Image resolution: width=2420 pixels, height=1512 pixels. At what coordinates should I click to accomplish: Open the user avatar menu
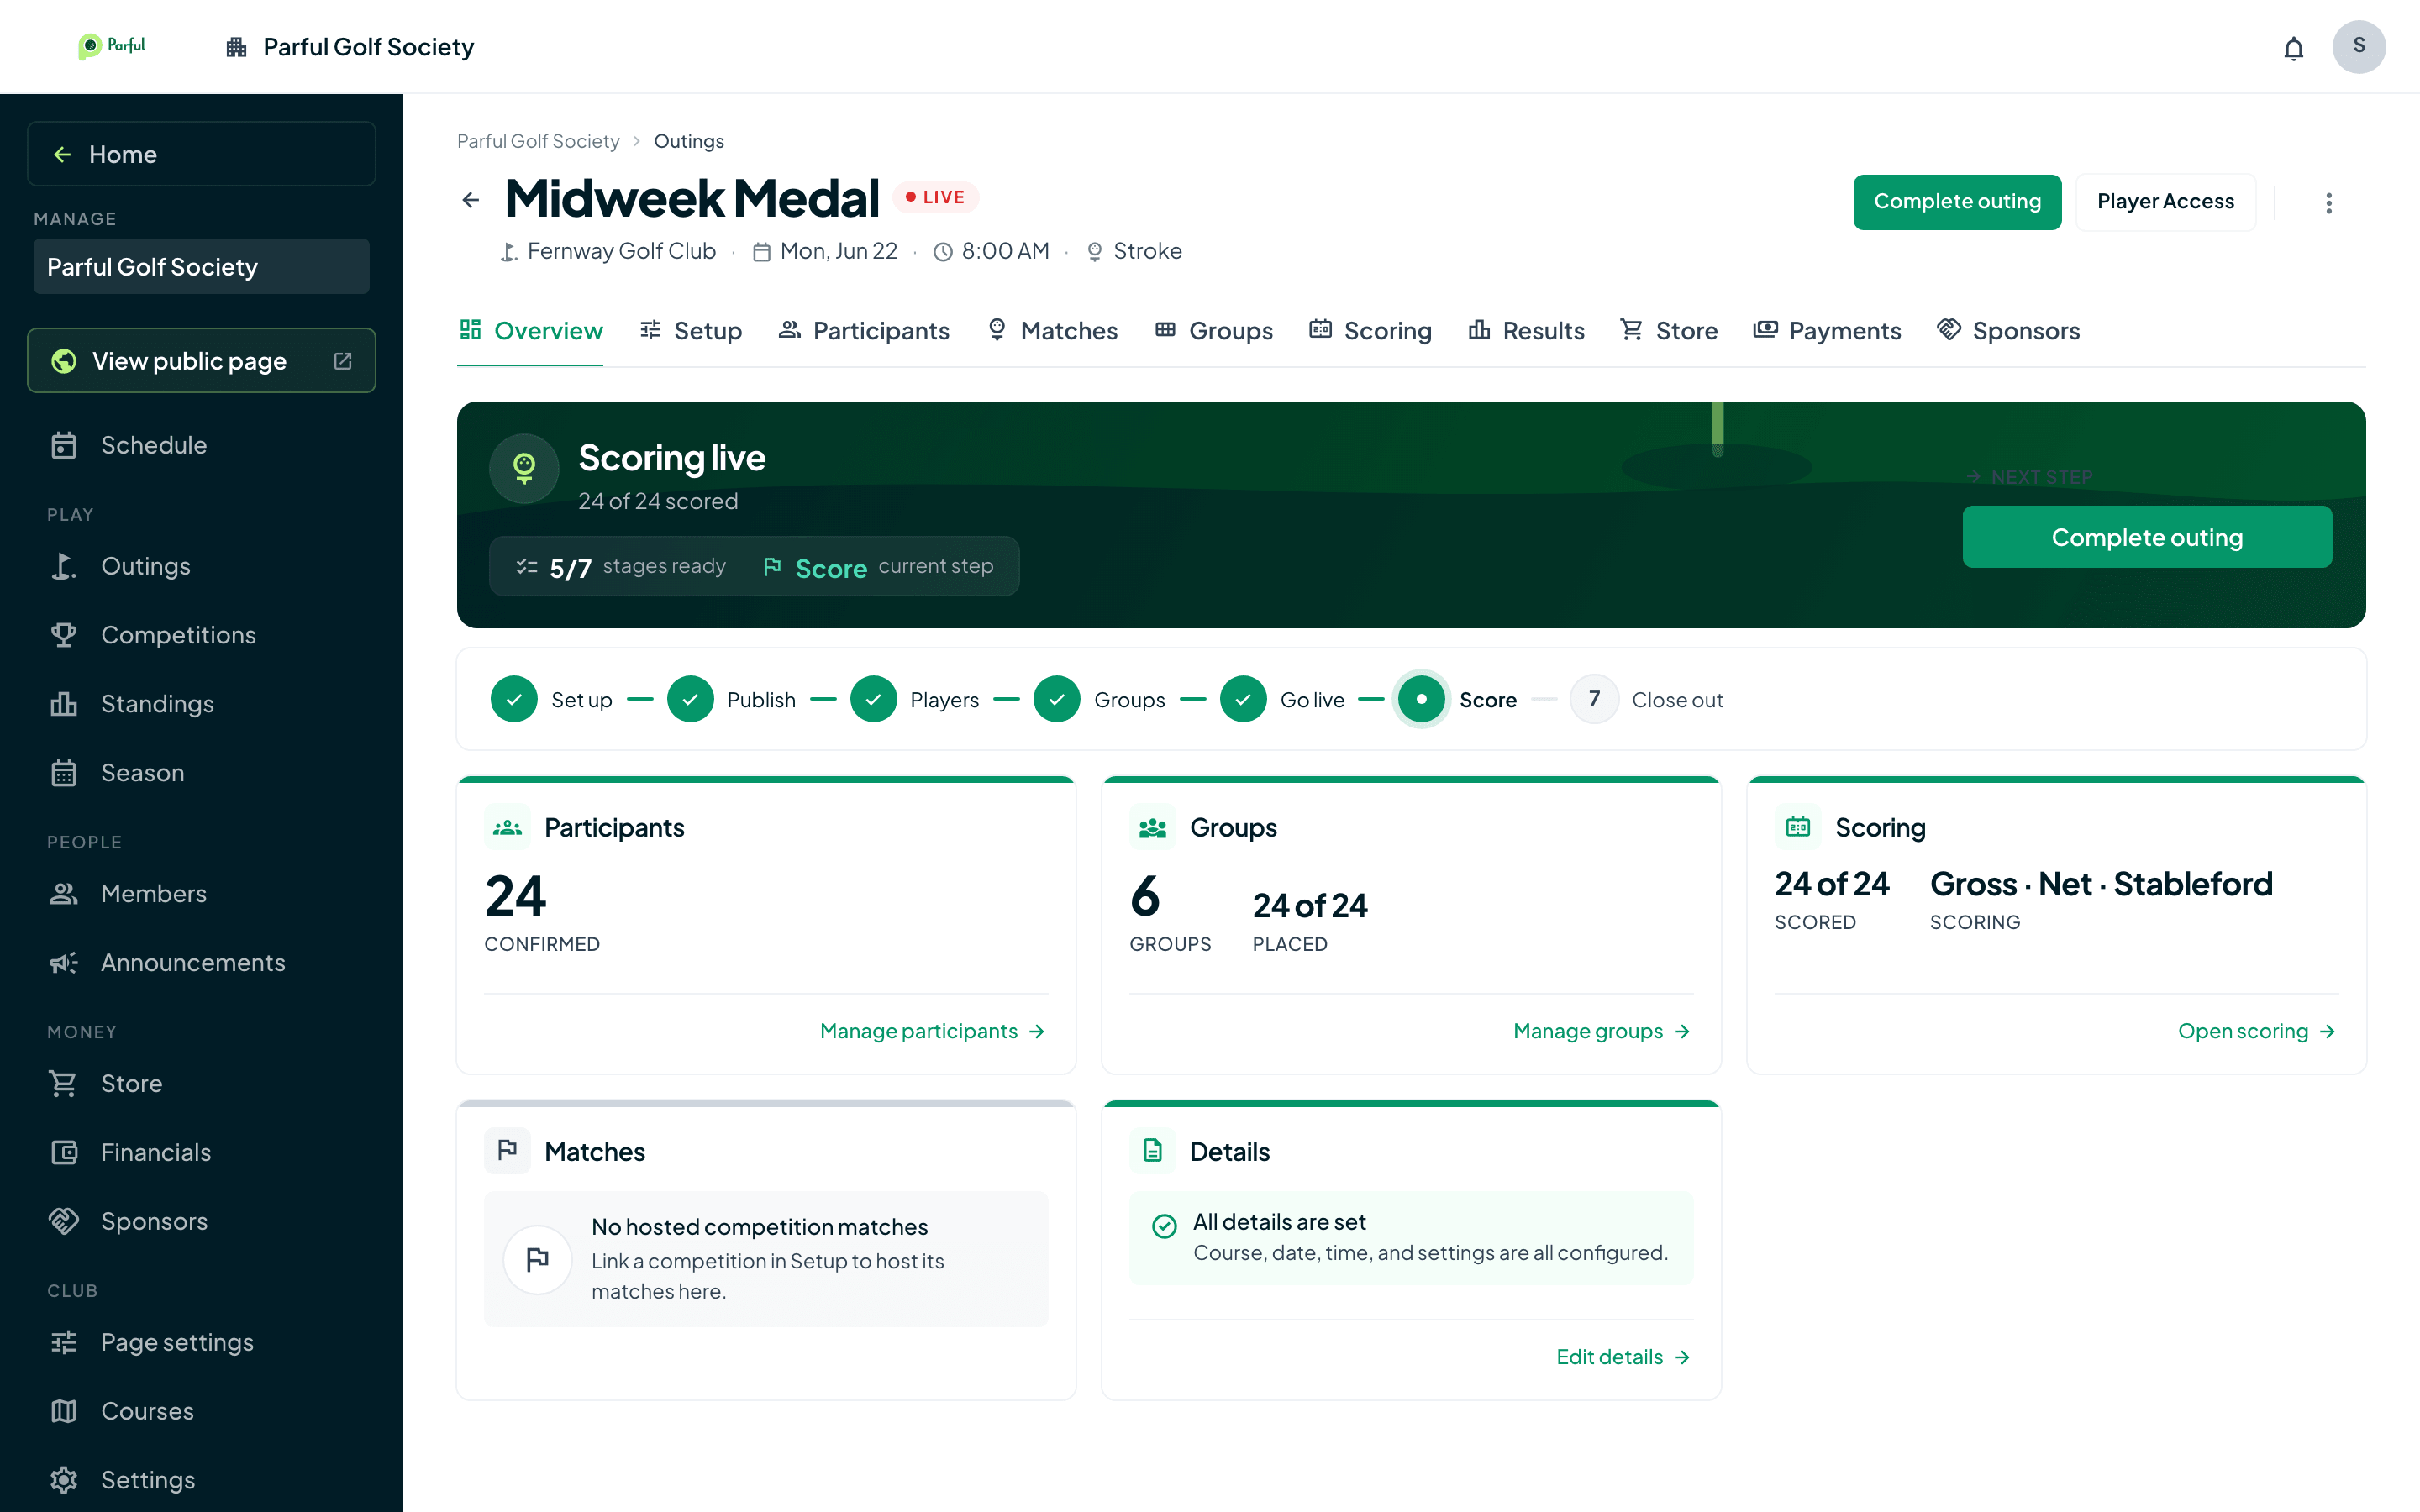2358,47
